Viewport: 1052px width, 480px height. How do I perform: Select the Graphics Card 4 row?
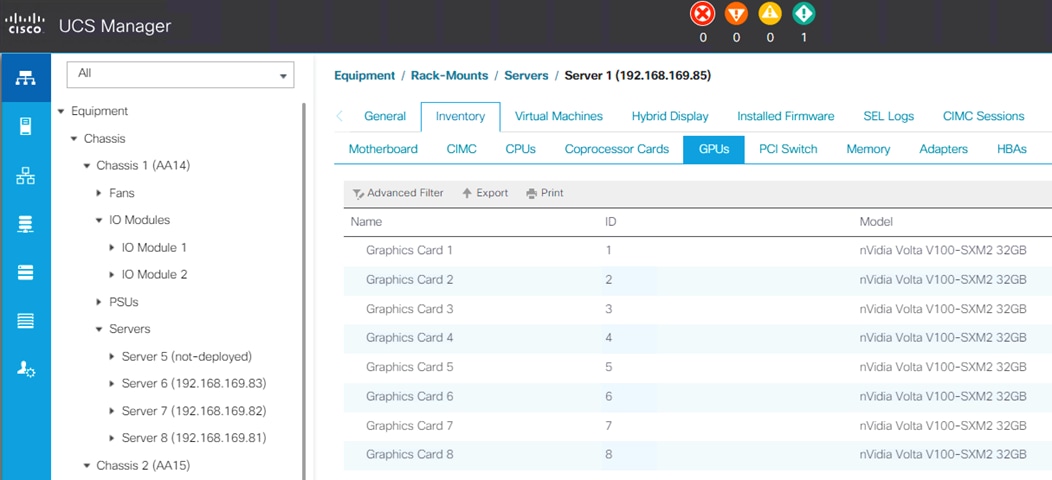pyautogui.click(x=698, y=338)
